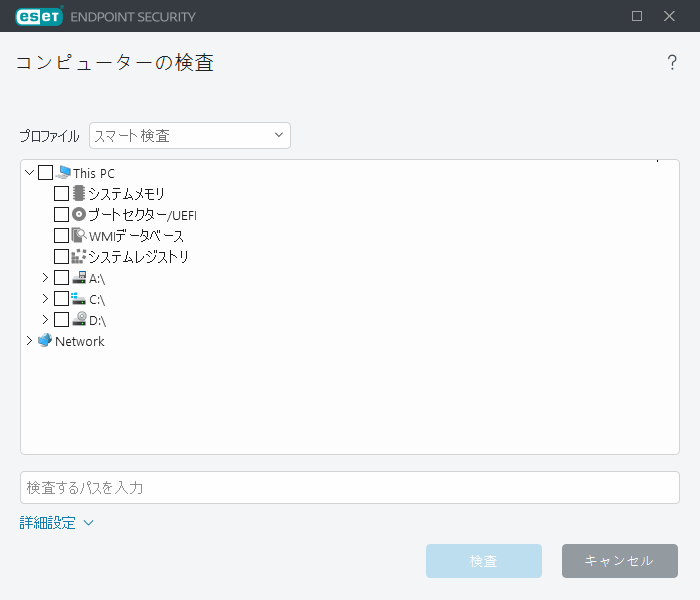The image size is (700, 600).
Task: Click the A:\ drive icon
Action: click(x=79, y=278)
